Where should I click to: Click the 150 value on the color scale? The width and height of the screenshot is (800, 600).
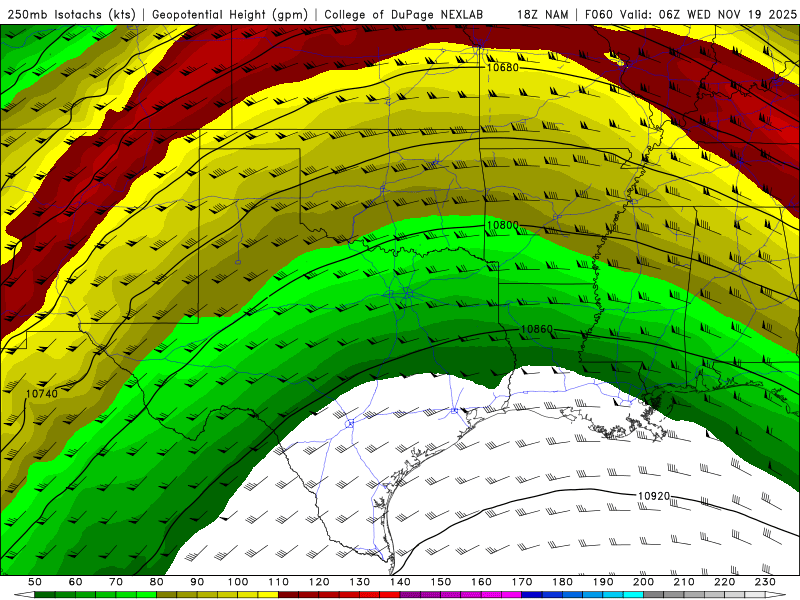coord(441,582)
